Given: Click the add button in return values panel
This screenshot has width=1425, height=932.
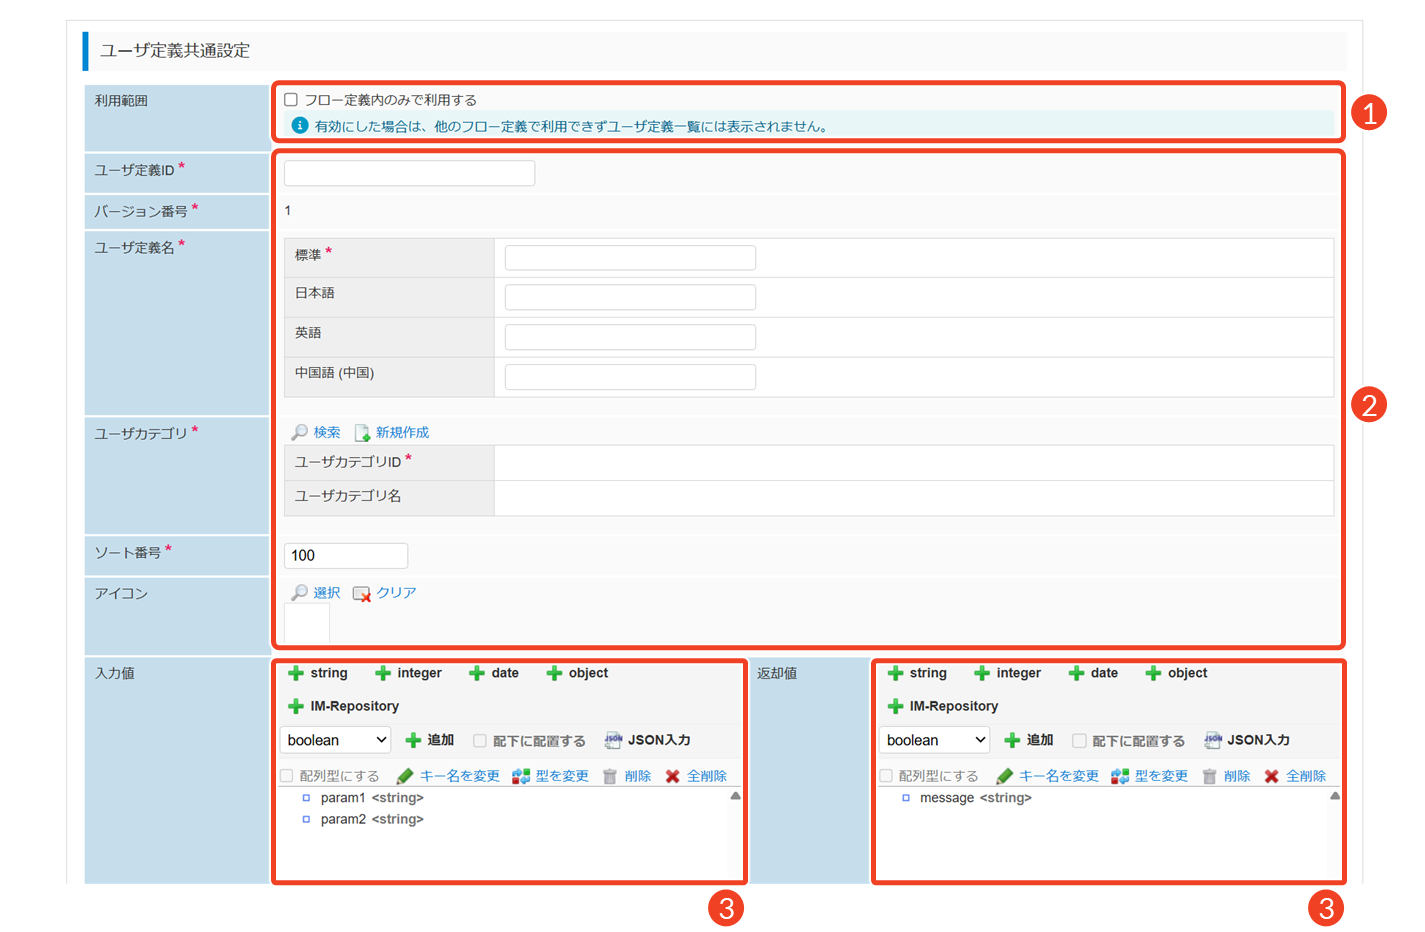Looking at the screenshot, I should tap(1029, 740).
